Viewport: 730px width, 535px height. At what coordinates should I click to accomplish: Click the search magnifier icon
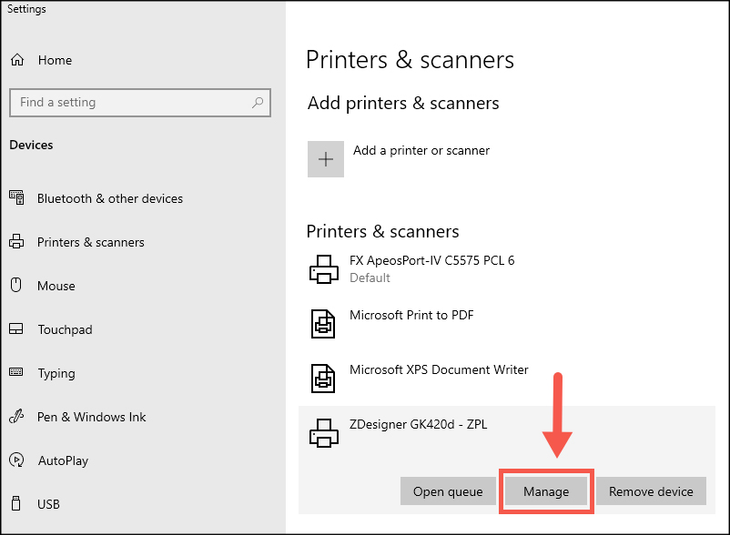pos(258,102)
